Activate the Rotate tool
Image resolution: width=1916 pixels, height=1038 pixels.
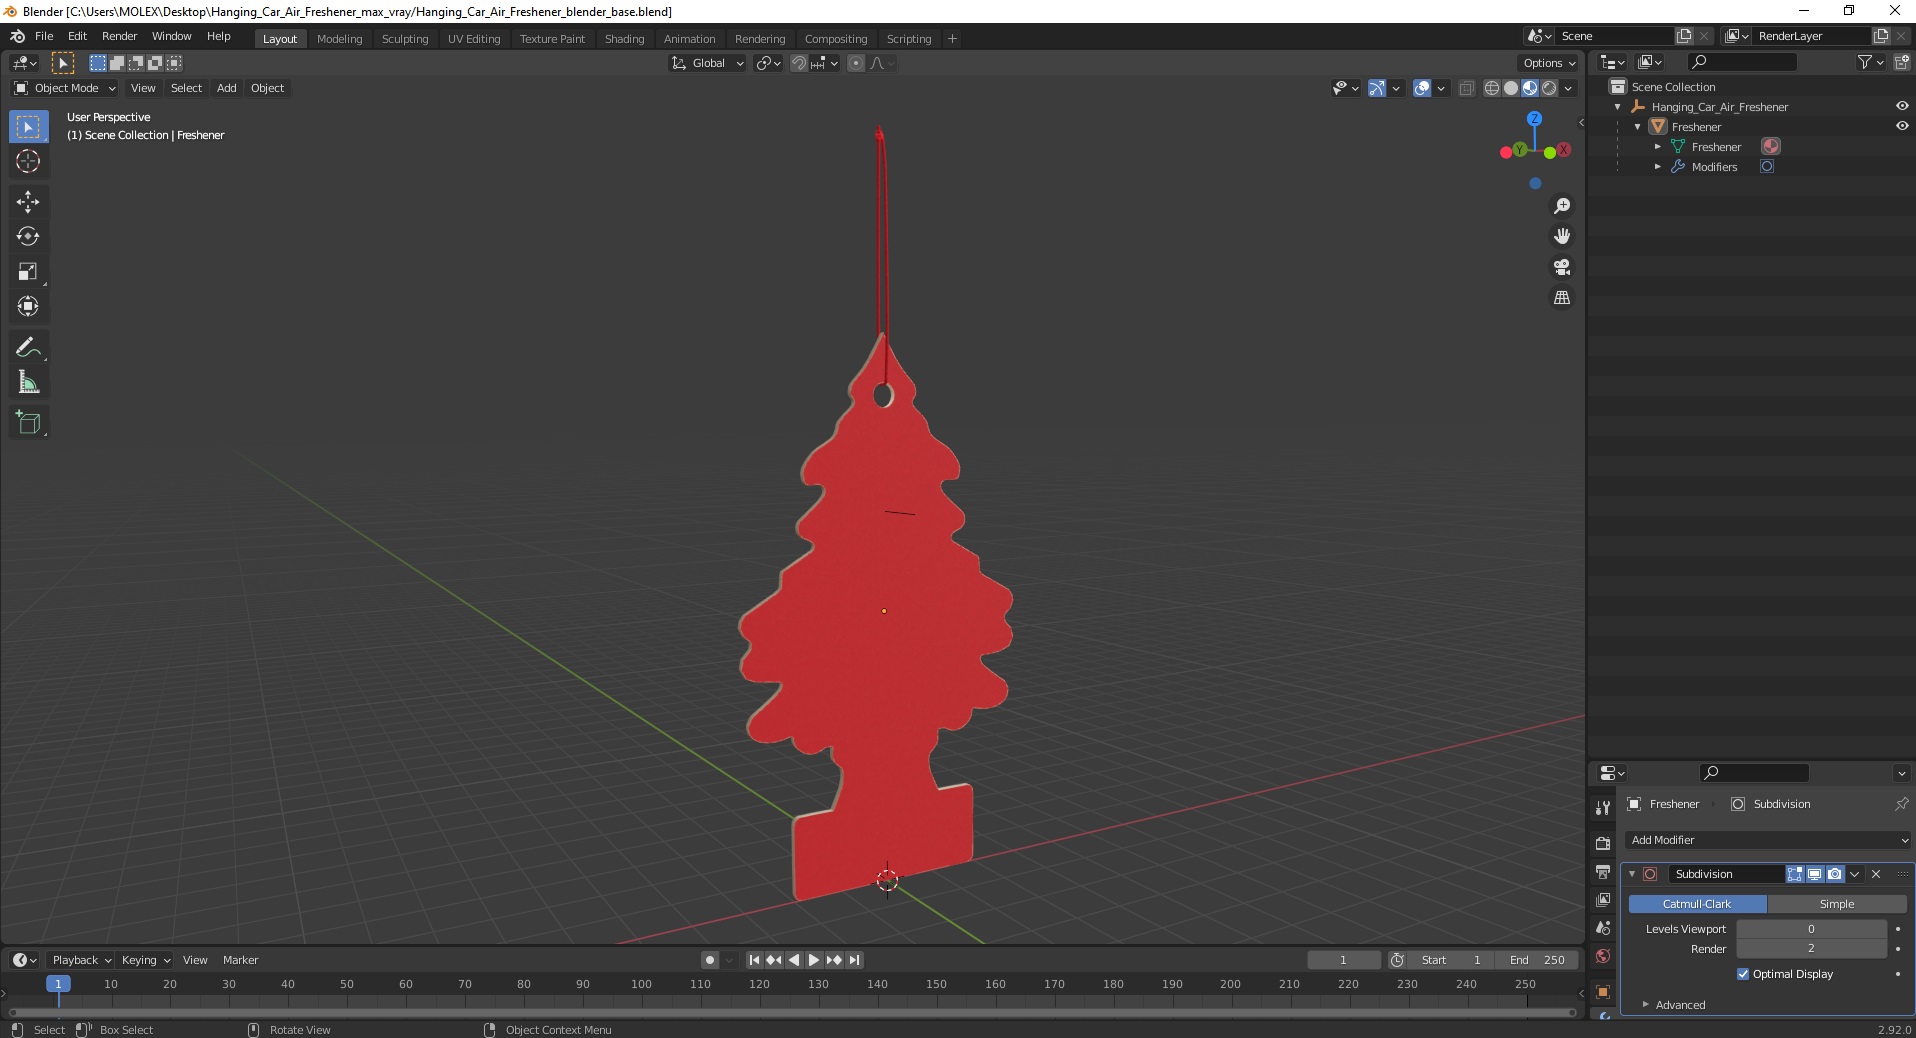tap(28, 236)
